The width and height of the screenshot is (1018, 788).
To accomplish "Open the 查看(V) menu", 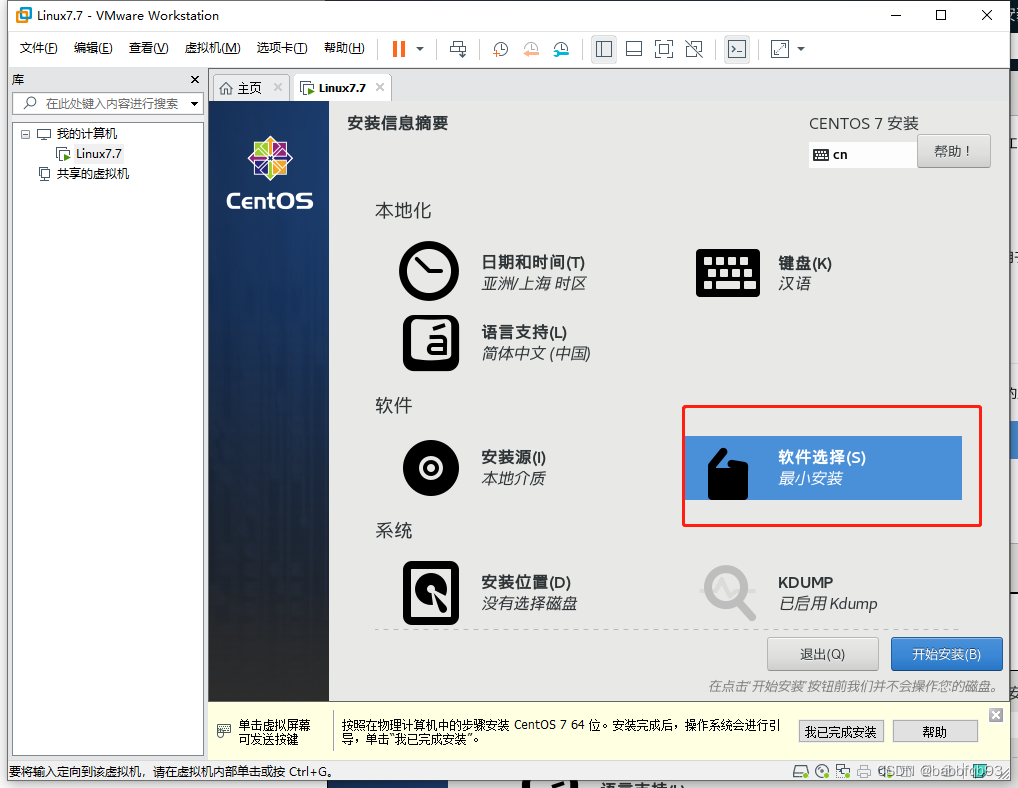I will [148, 48].
